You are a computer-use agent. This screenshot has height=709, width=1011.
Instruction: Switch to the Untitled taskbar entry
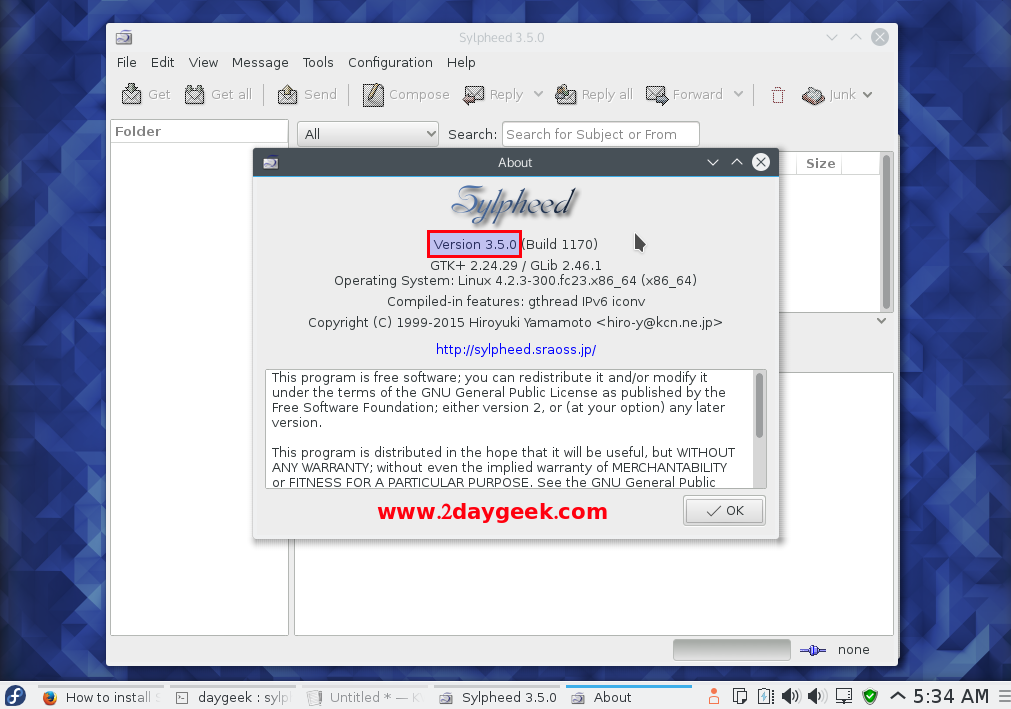pos(366,697)
